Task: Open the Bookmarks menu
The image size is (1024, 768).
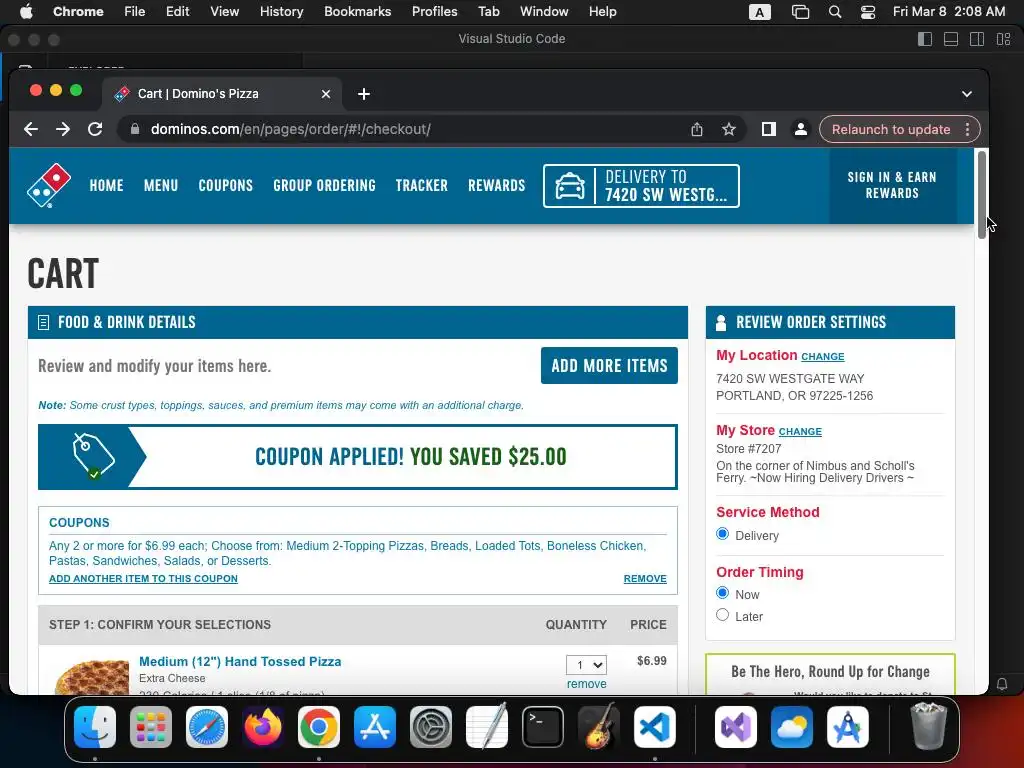Action: [x=357, y=12]
